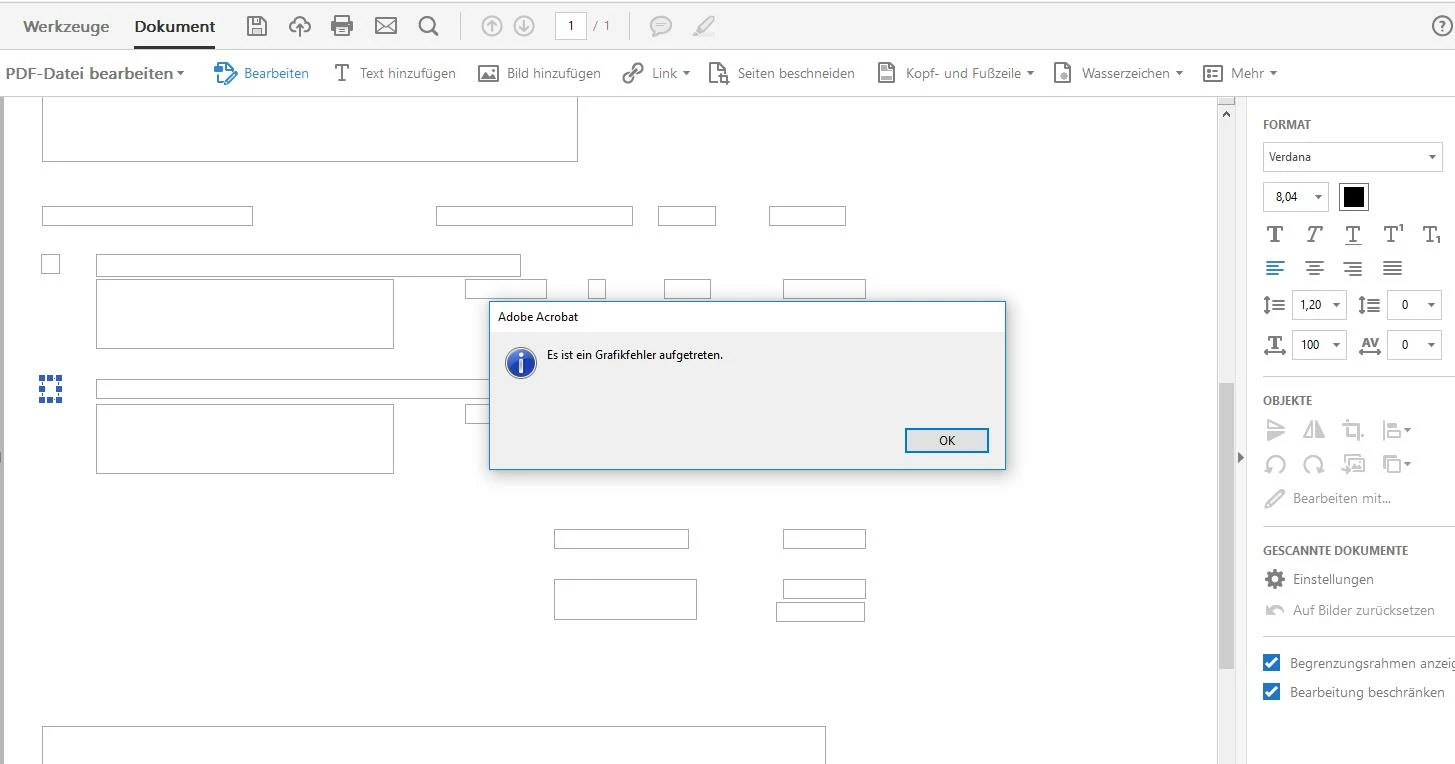This screenshot has height=764, width=1455.
Task: Open the character spacing 0 dropdown
Action: [1415, 345]
